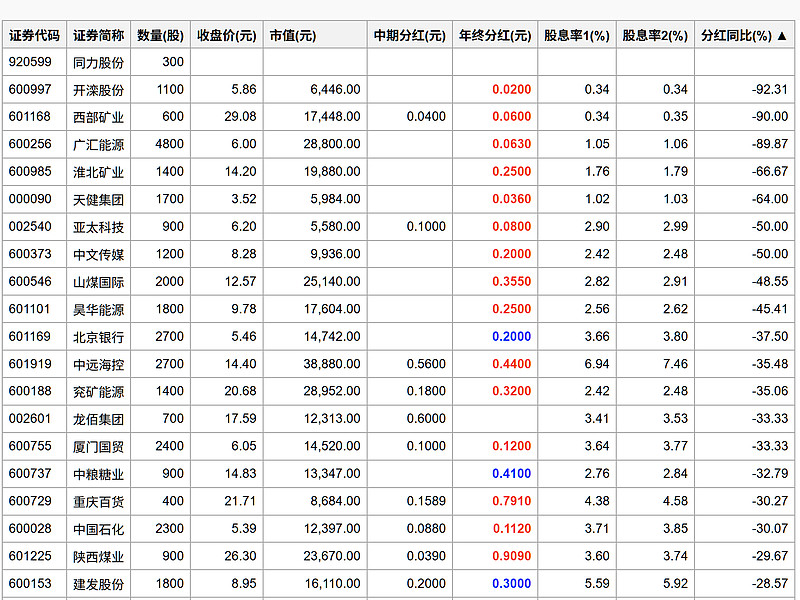Select dividend yield 6.94
This screenshot has width=800, height=600.
[x=597, y=364]
